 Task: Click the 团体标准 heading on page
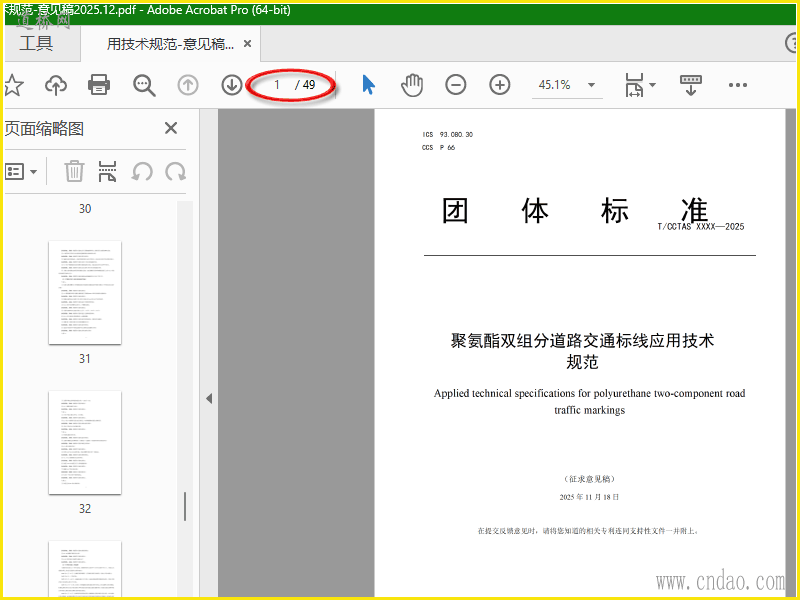[574, 211]
